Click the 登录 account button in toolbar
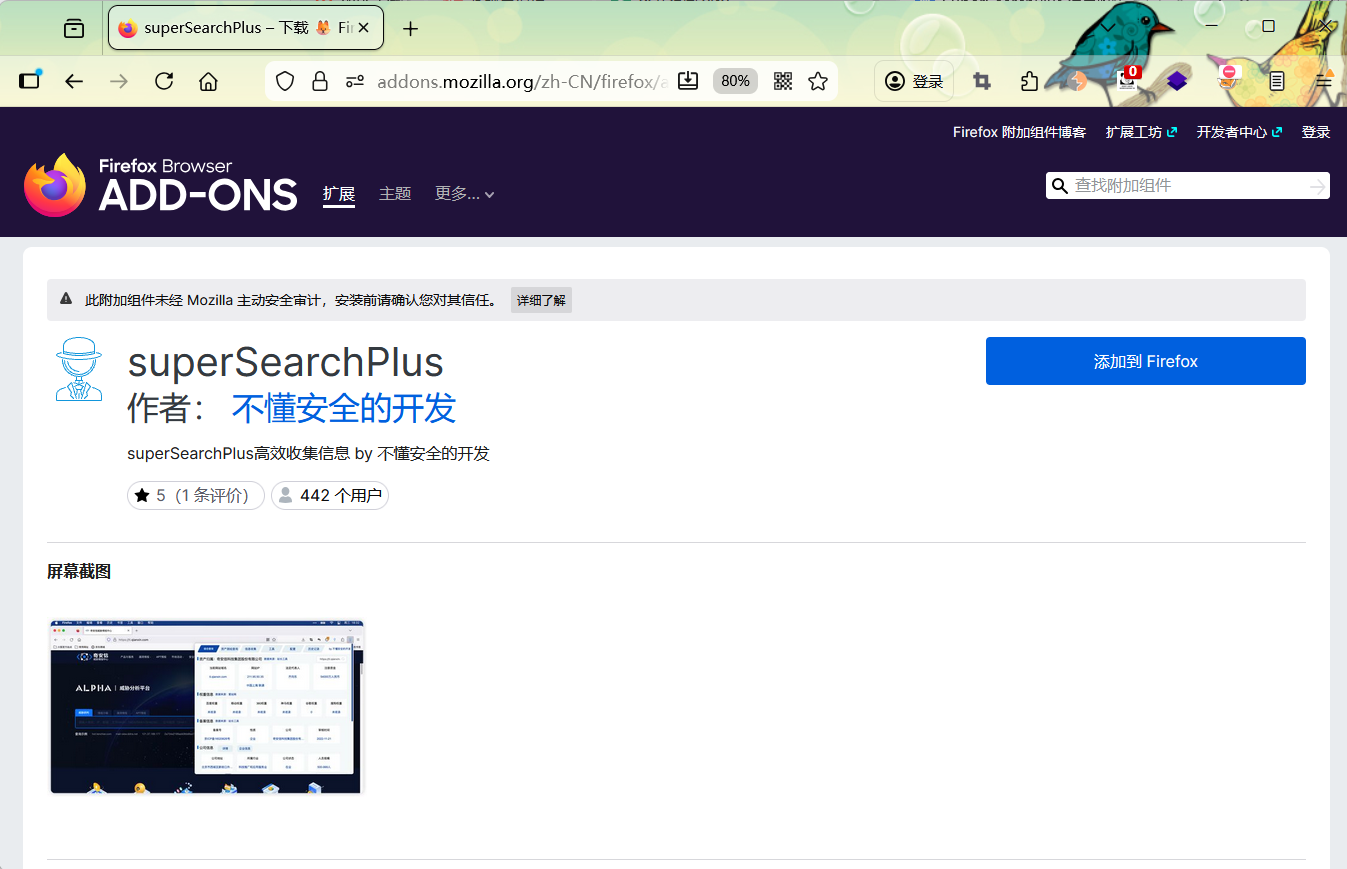The height and width of the screenshot is (869, 1347). click(x=914, y=81)
